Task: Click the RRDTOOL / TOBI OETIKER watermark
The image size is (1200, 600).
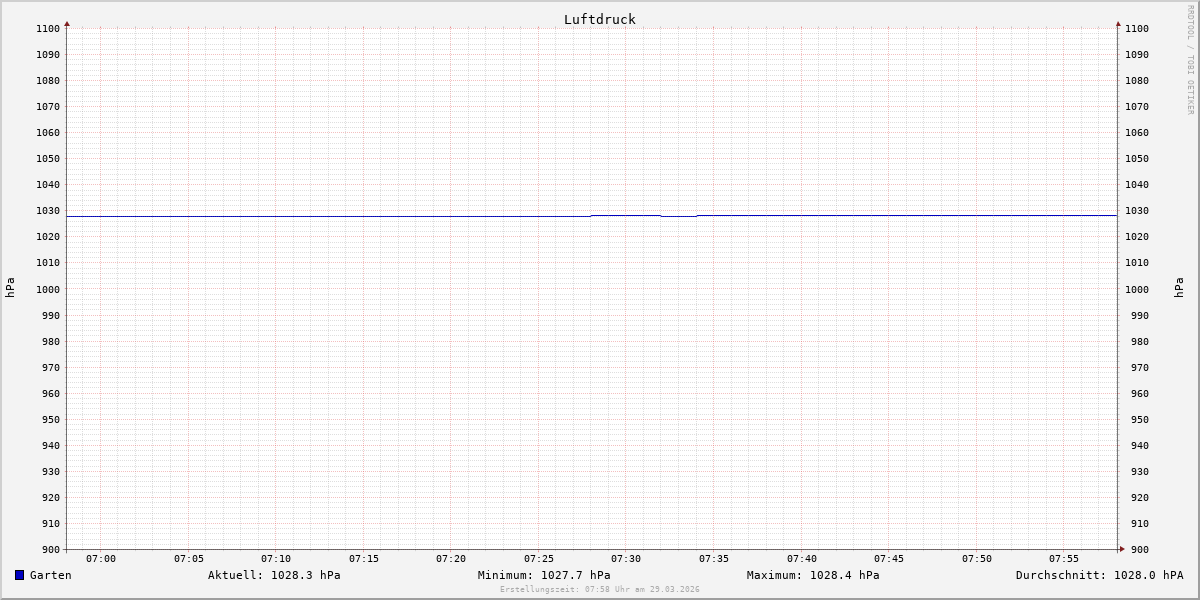Action: [1190, 60]
